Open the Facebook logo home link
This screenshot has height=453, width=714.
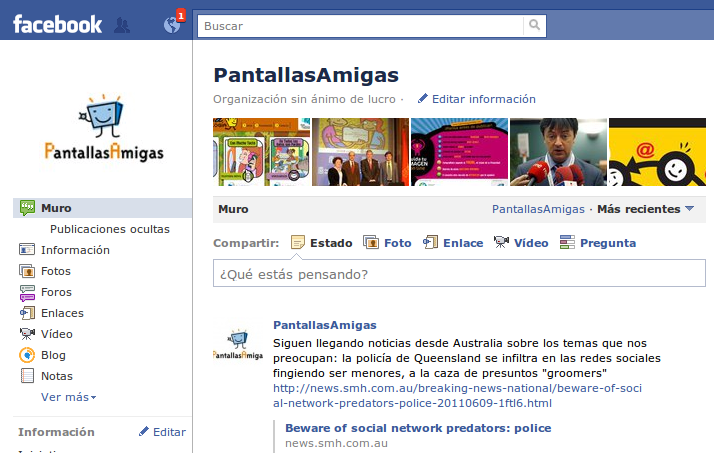(57, 24)
